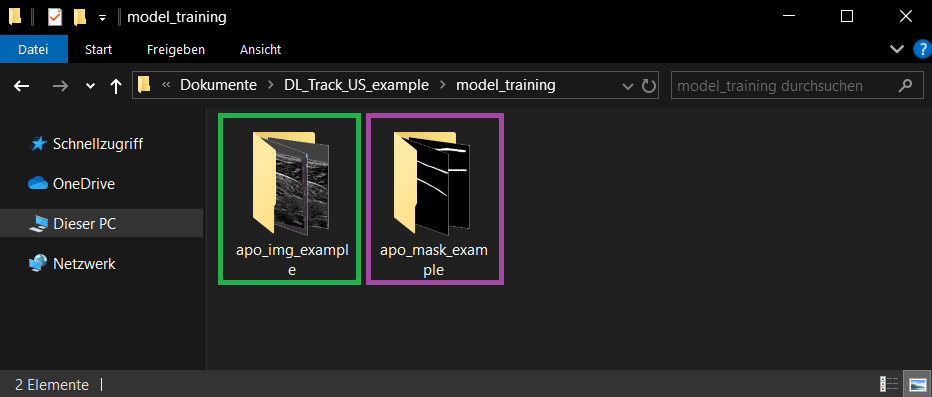Open the arrow after DL_Track_US_example breadcrumb
Image resolution: width=932 pixels, height=397 pixels.
(442, 86)
